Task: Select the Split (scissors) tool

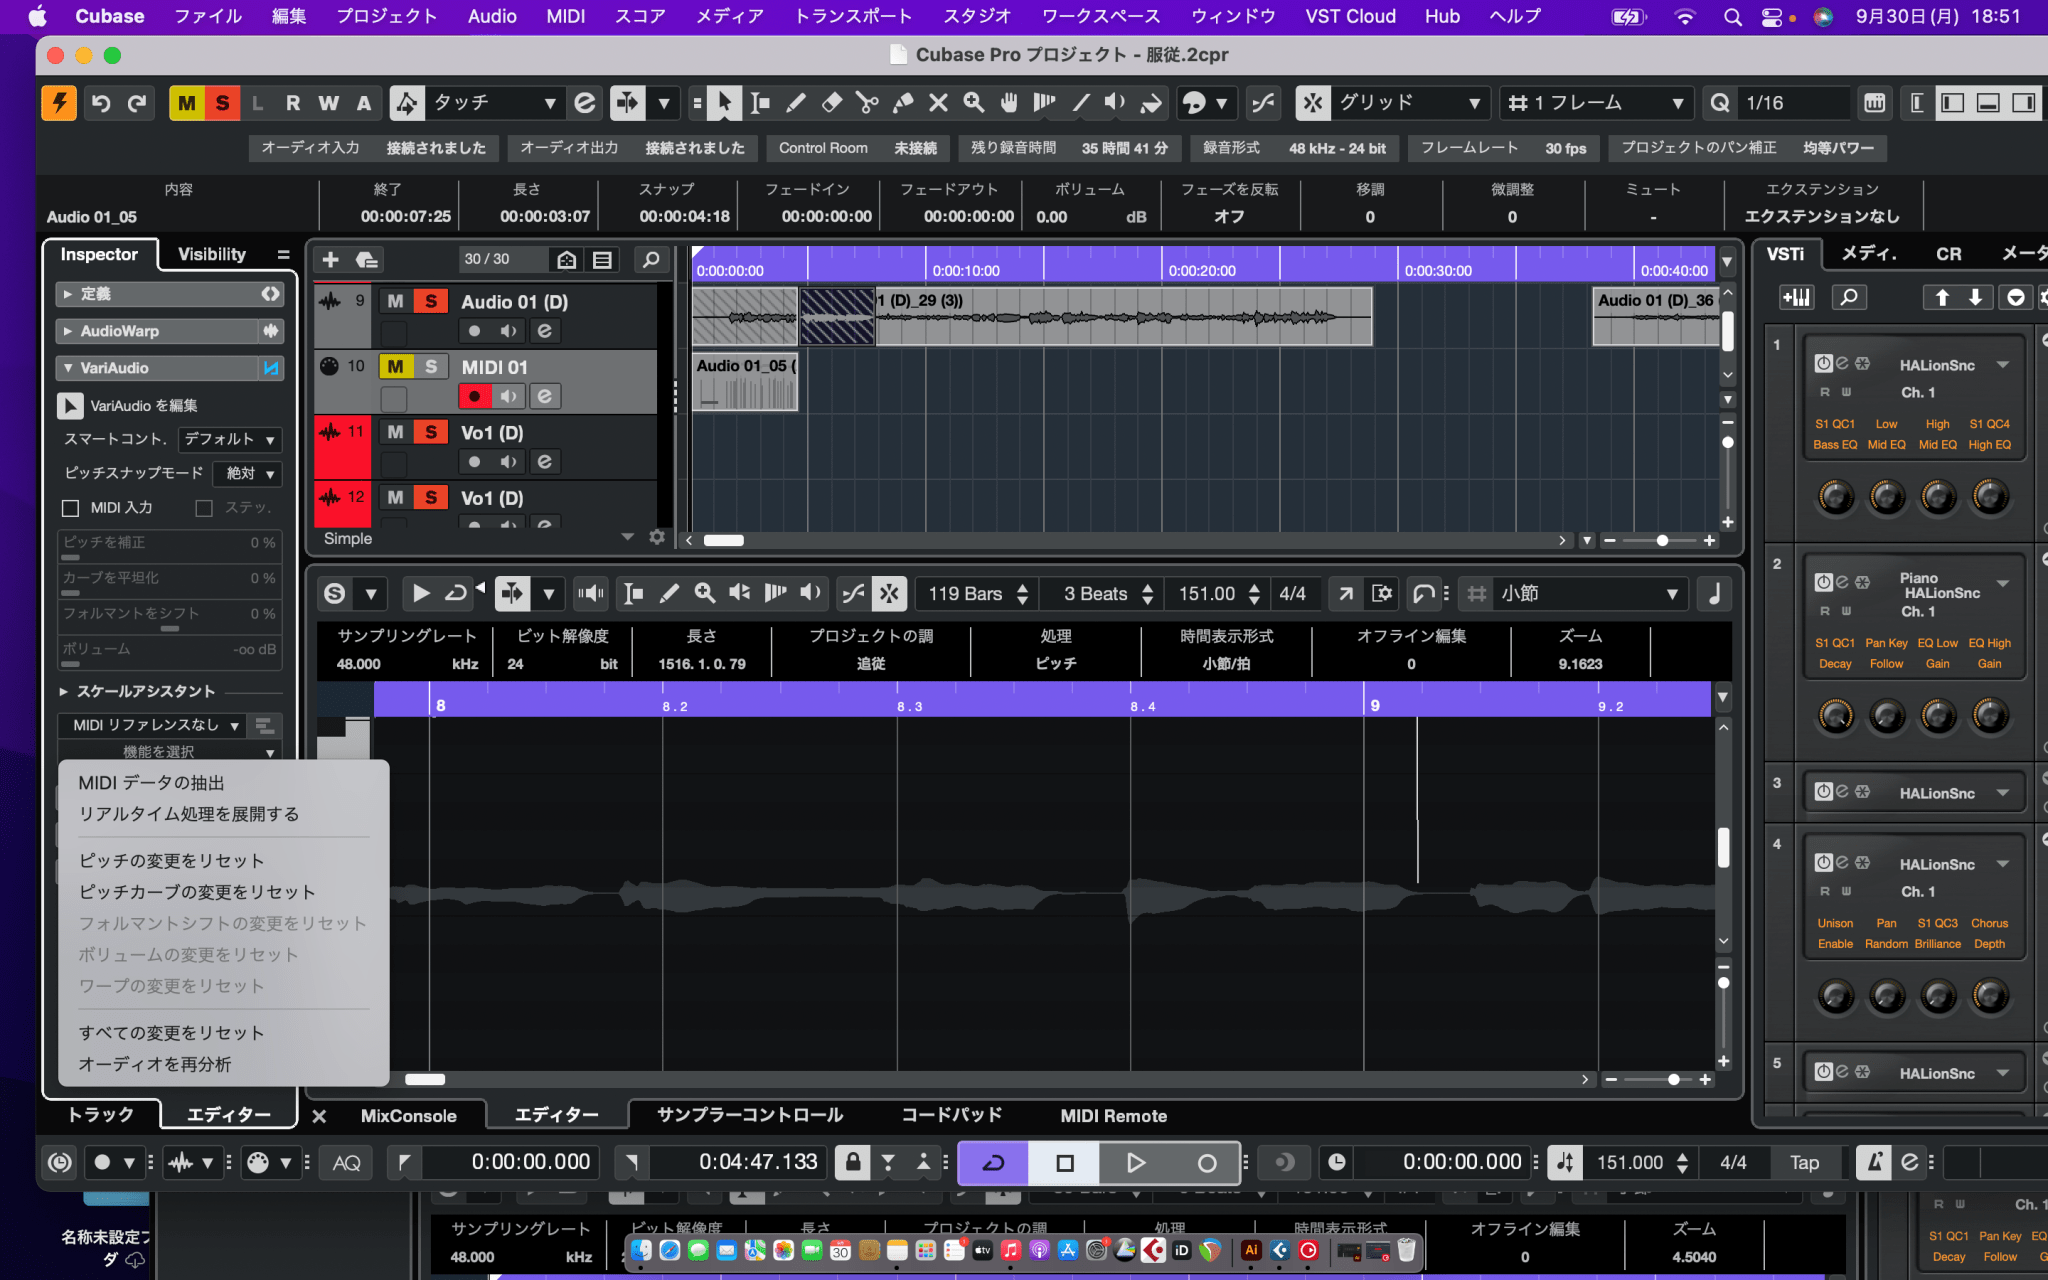Action: click(x=868, y=102)
